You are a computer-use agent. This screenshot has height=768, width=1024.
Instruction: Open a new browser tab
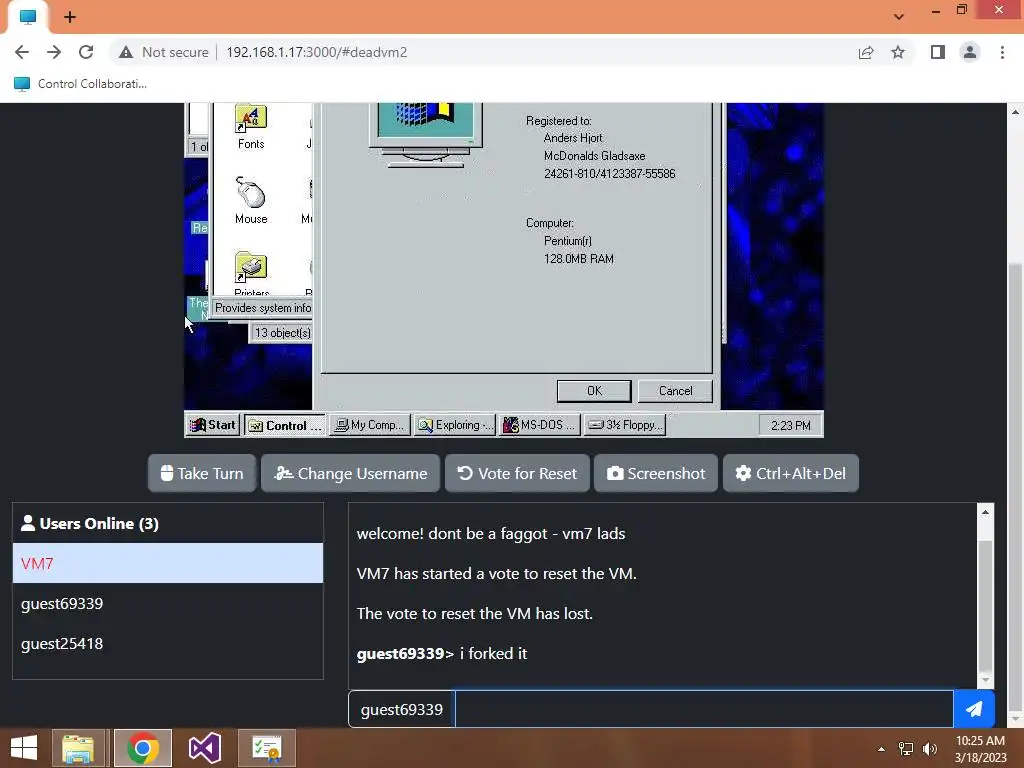[x=70, y=17]
